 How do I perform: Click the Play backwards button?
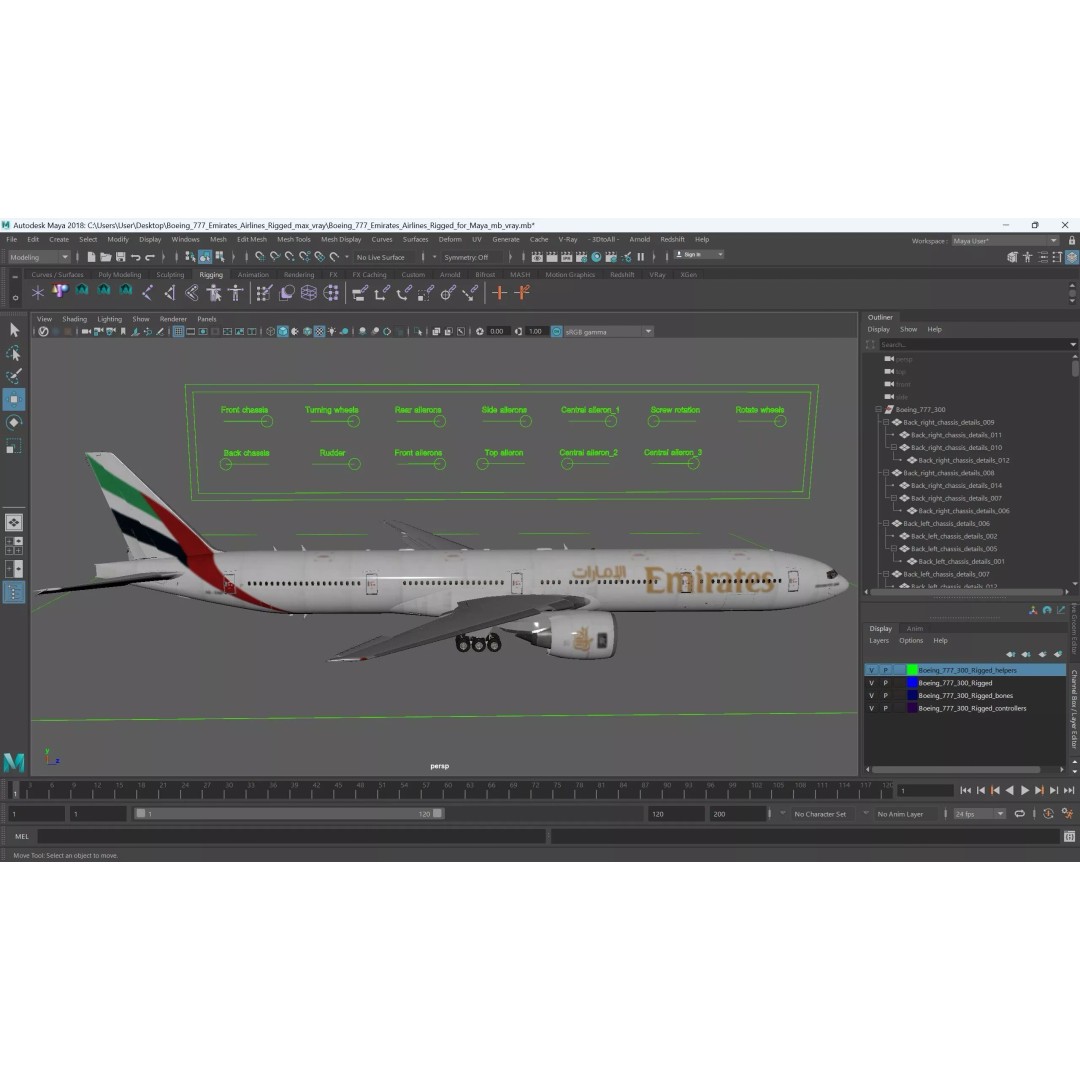coord(1010,791)
